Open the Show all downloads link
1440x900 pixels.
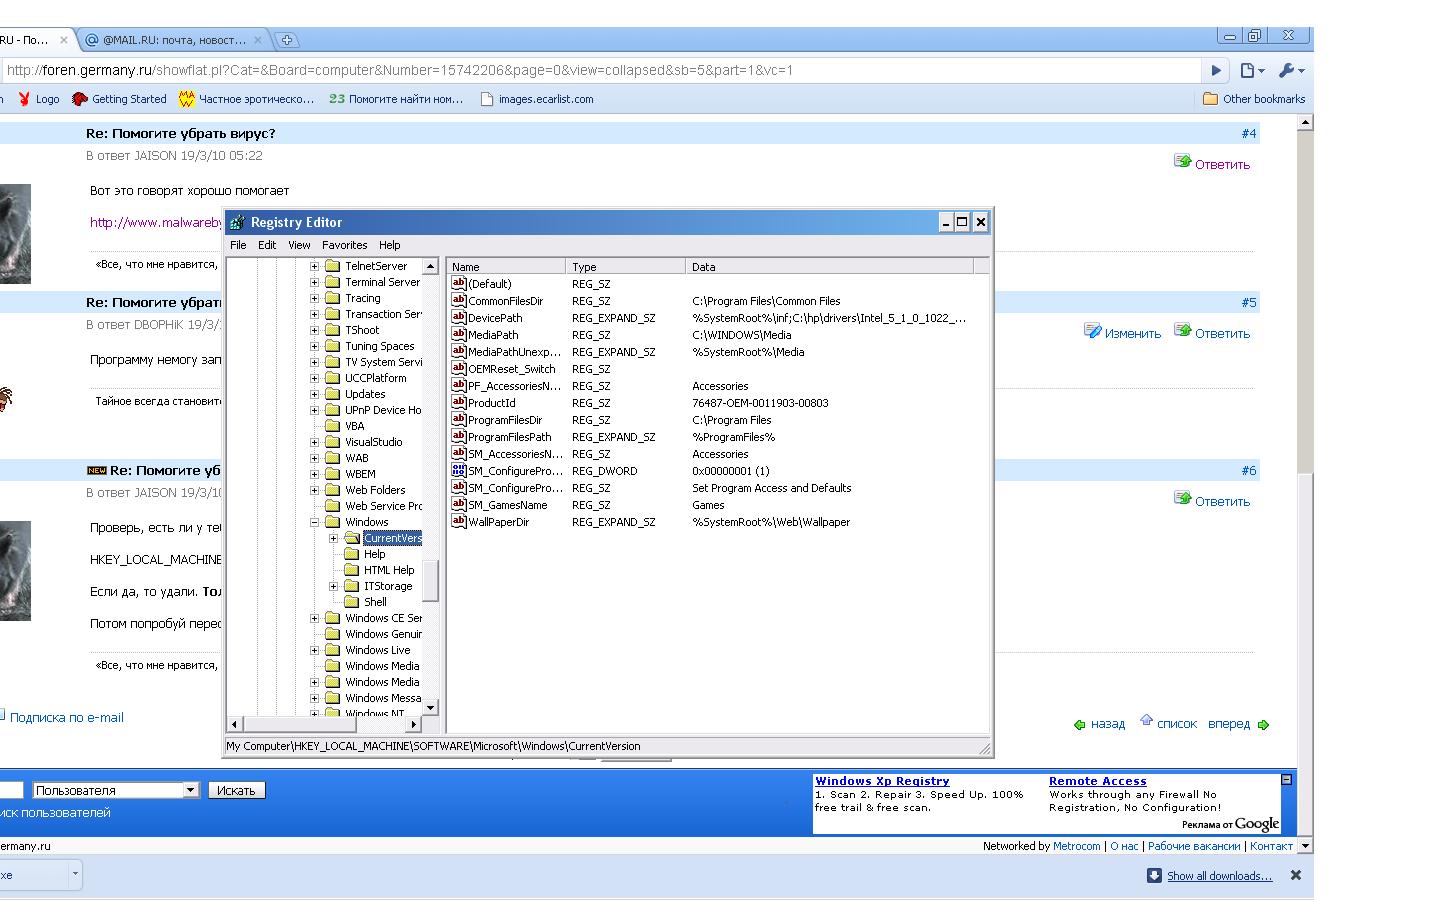point(1219,876)
